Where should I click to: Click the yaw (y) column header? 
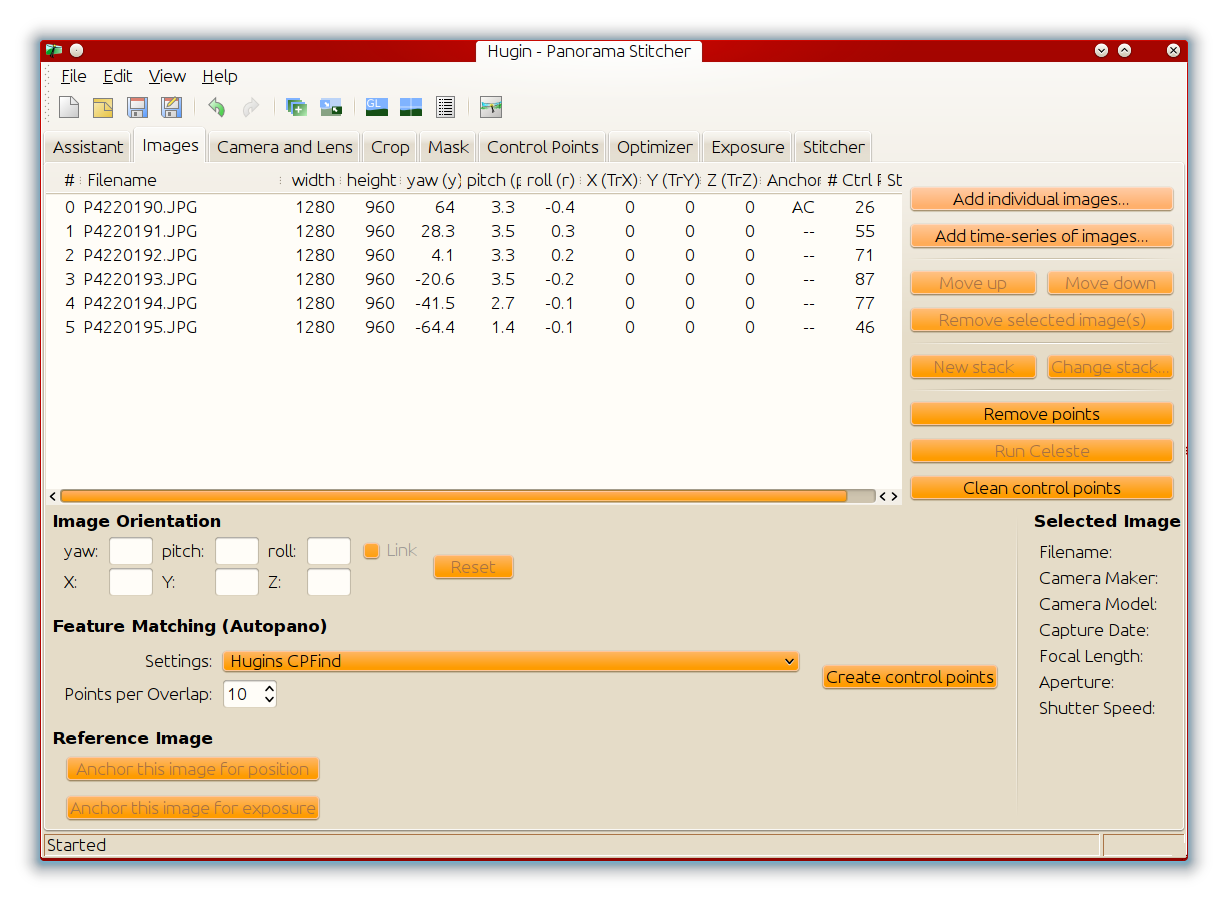(x=432, y=180)
